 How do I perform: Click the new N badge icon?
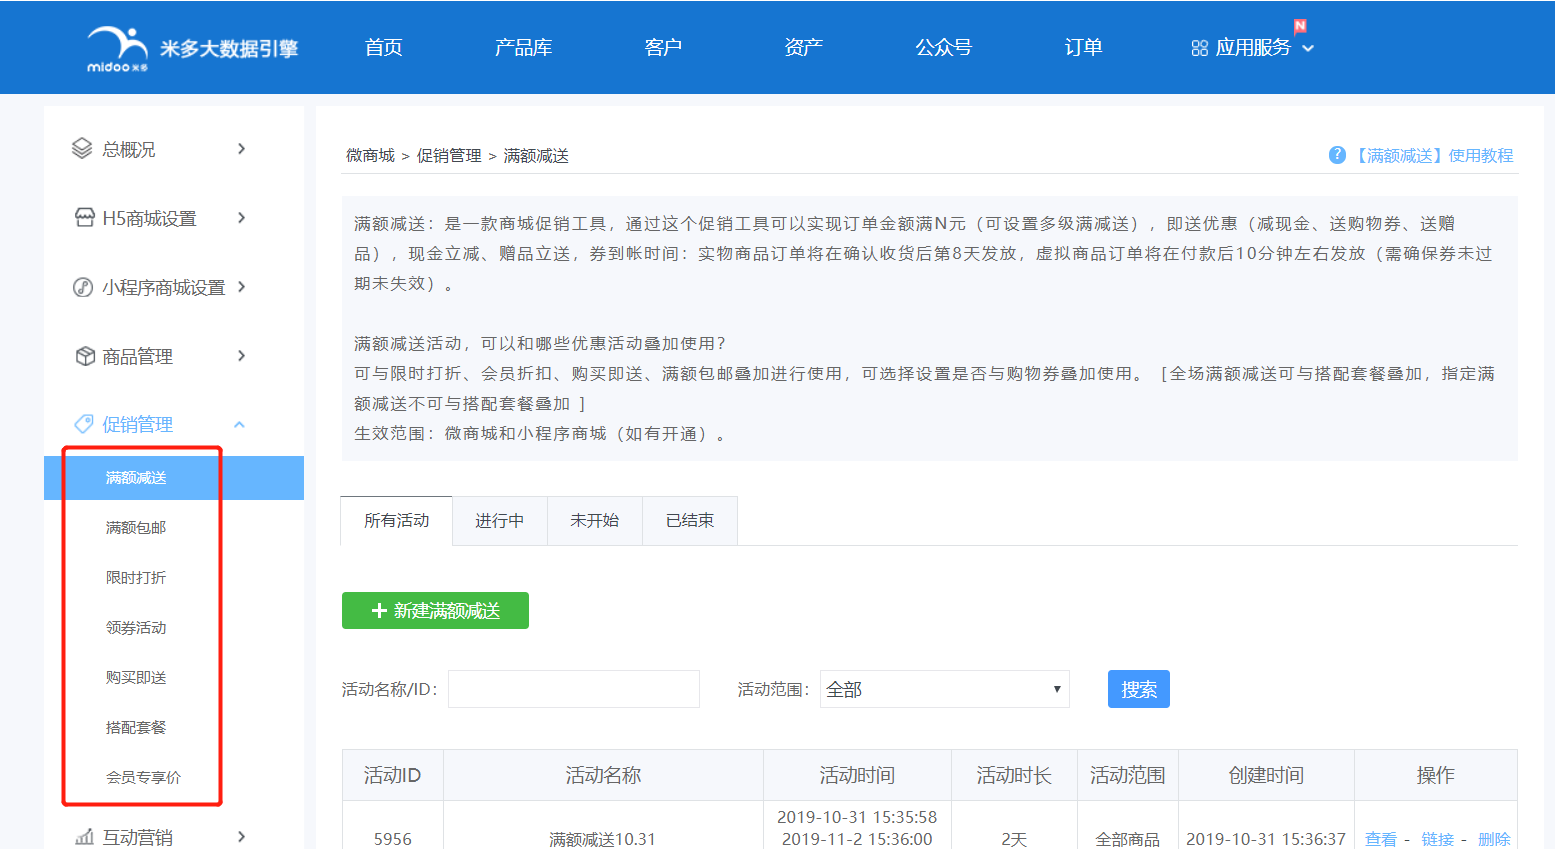click(1300, 26)
